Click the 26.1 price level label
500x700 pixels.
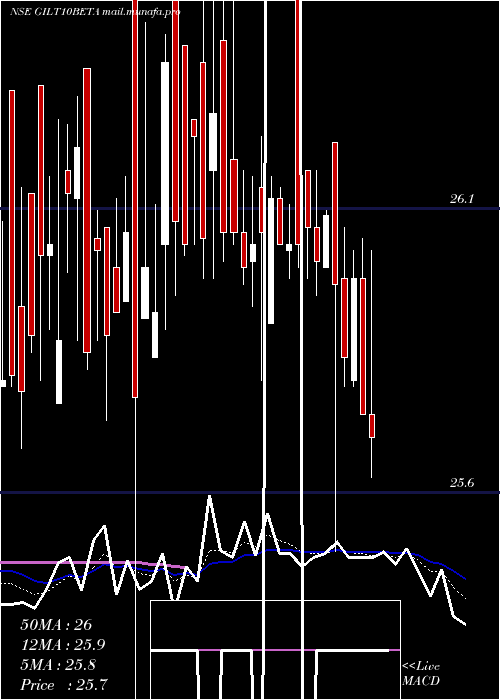click(x=461, y=199)
